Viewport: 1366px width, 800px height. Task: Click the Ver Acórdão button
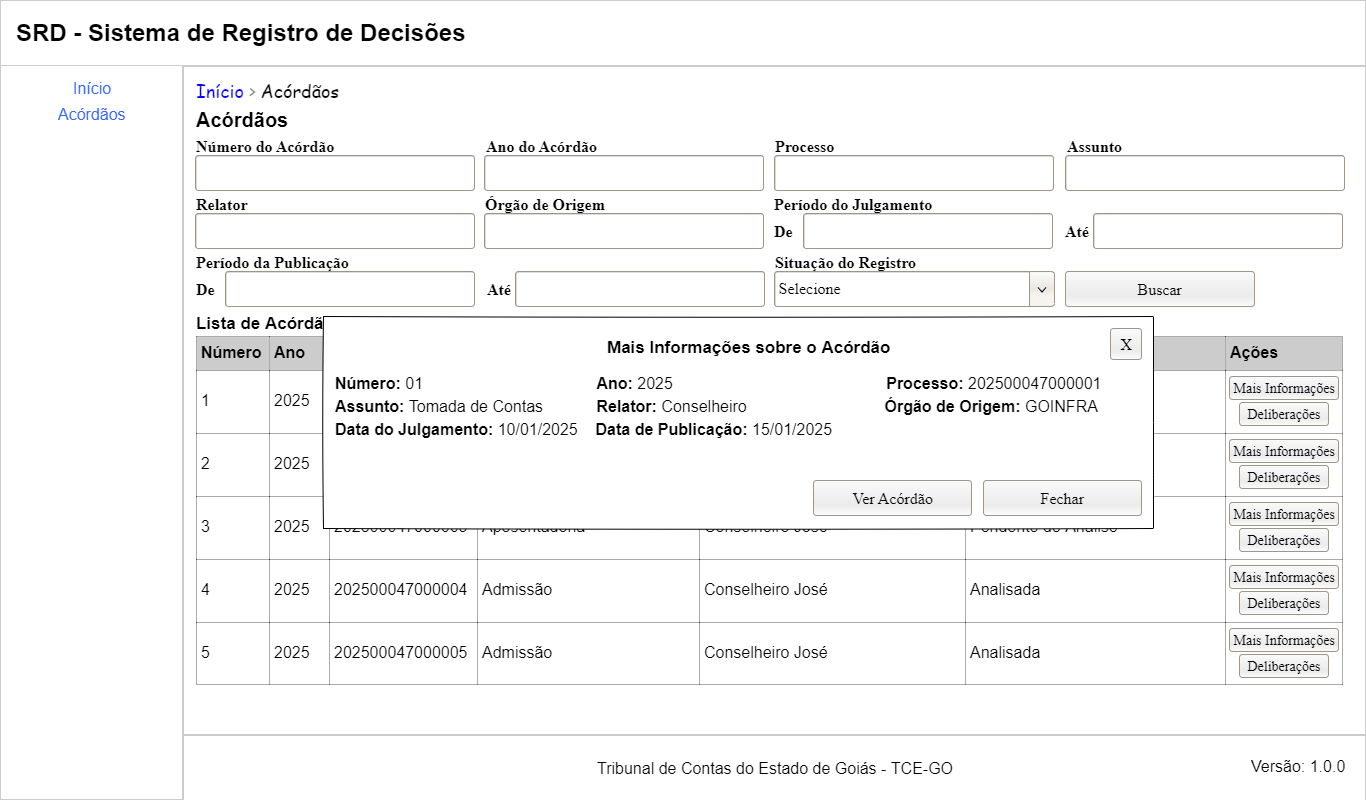click(x=892, y=498)
